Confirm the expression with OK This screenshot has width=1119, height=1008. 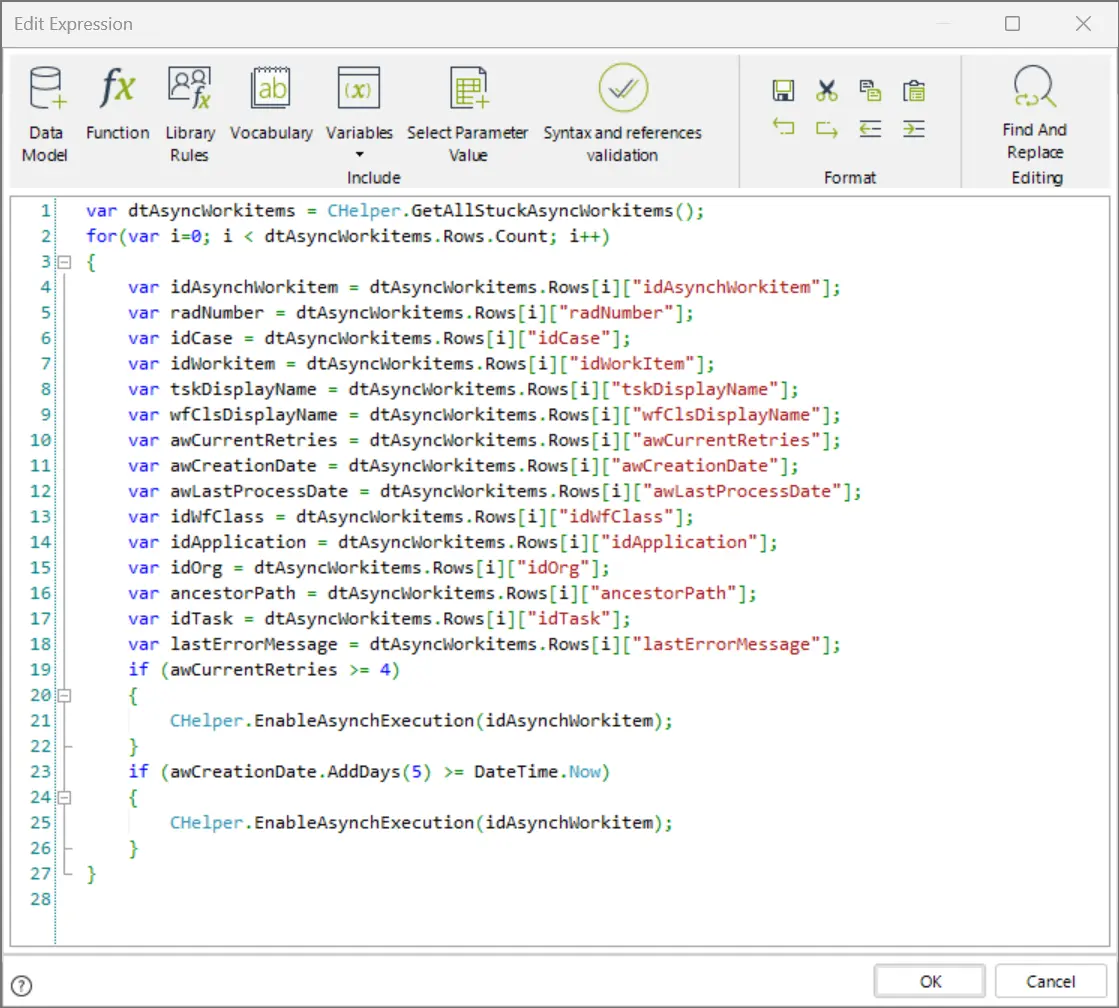930,982
